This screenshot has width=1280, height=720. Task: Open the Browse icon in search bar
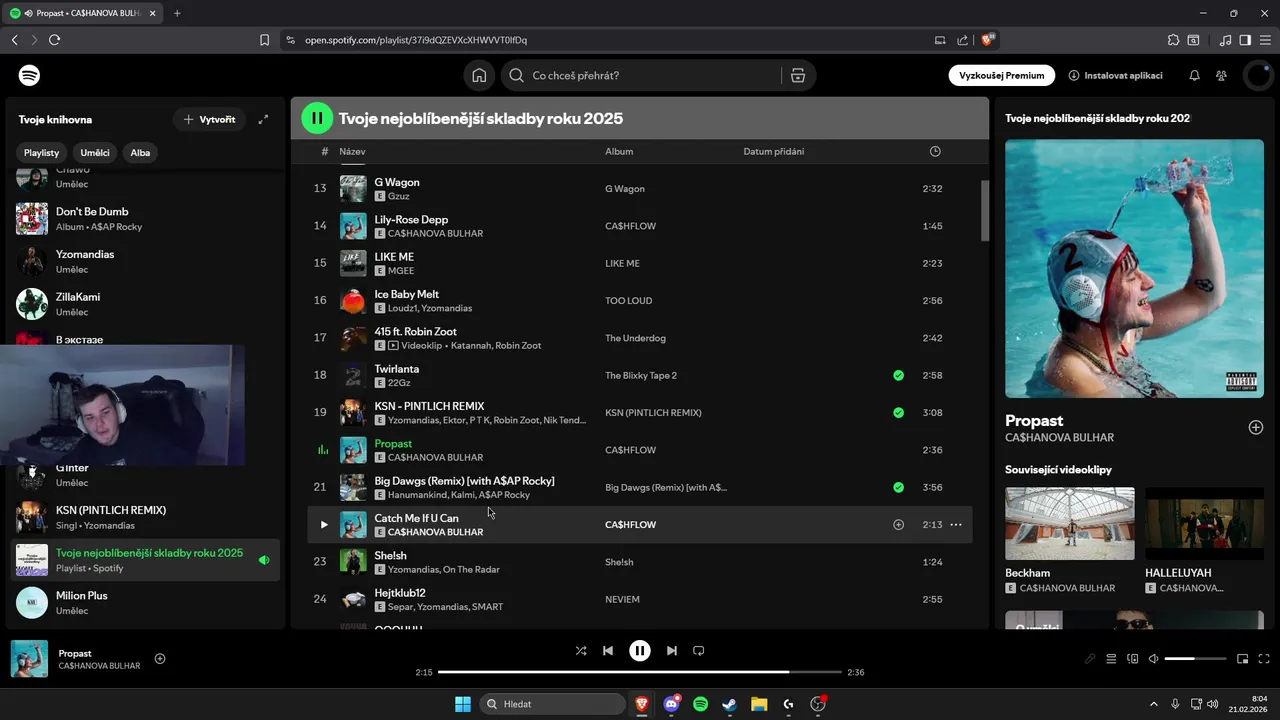(797, 75)
